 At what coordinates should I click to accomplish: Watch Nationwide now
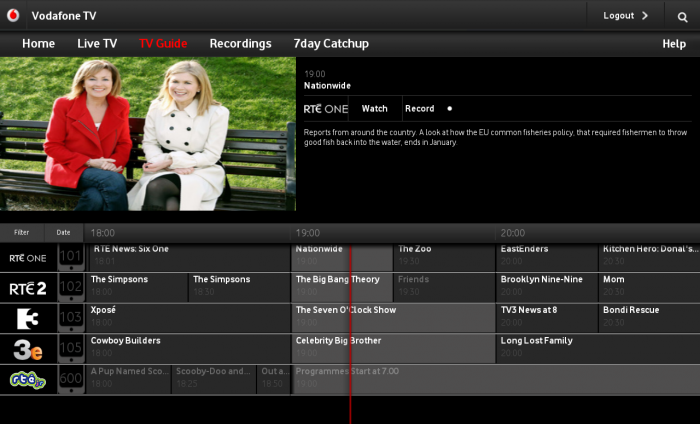[x=375, y=108]
